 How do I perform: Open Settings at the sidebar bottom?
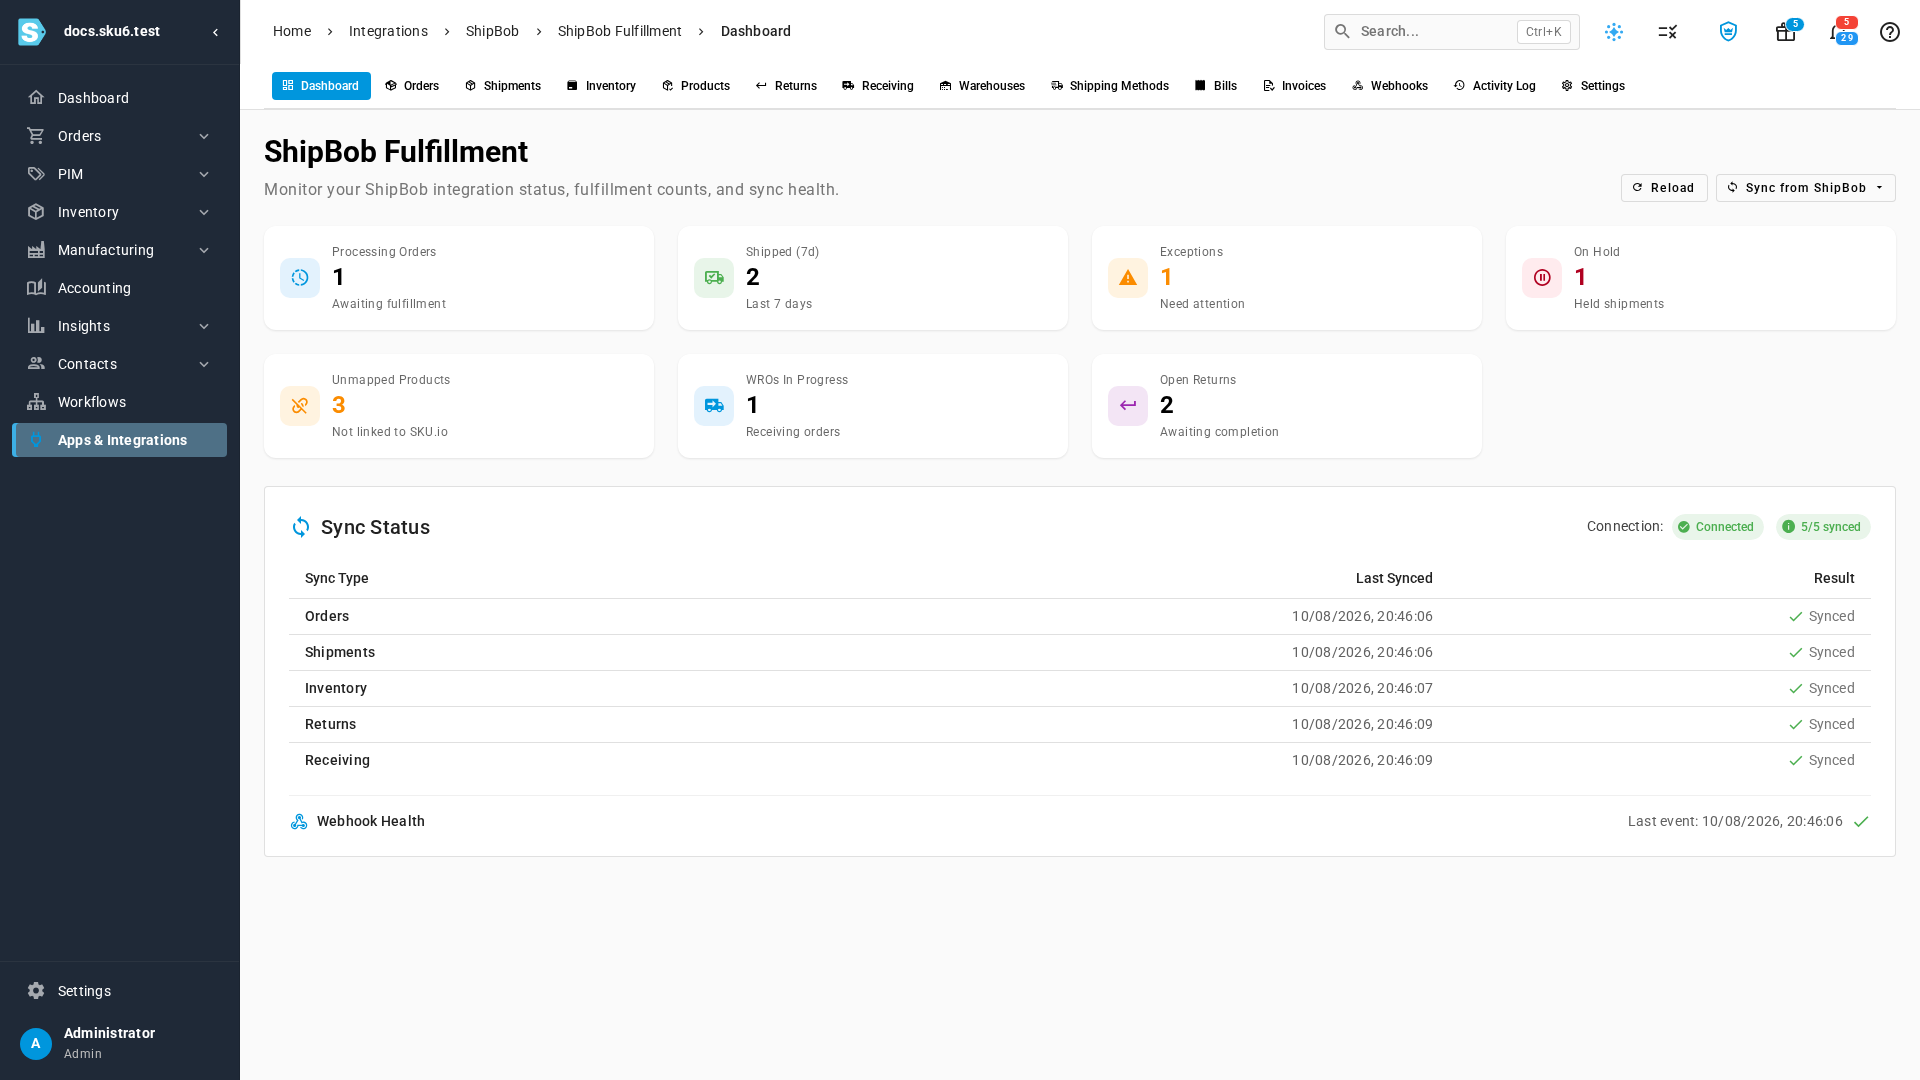click(x=119, y=991)
